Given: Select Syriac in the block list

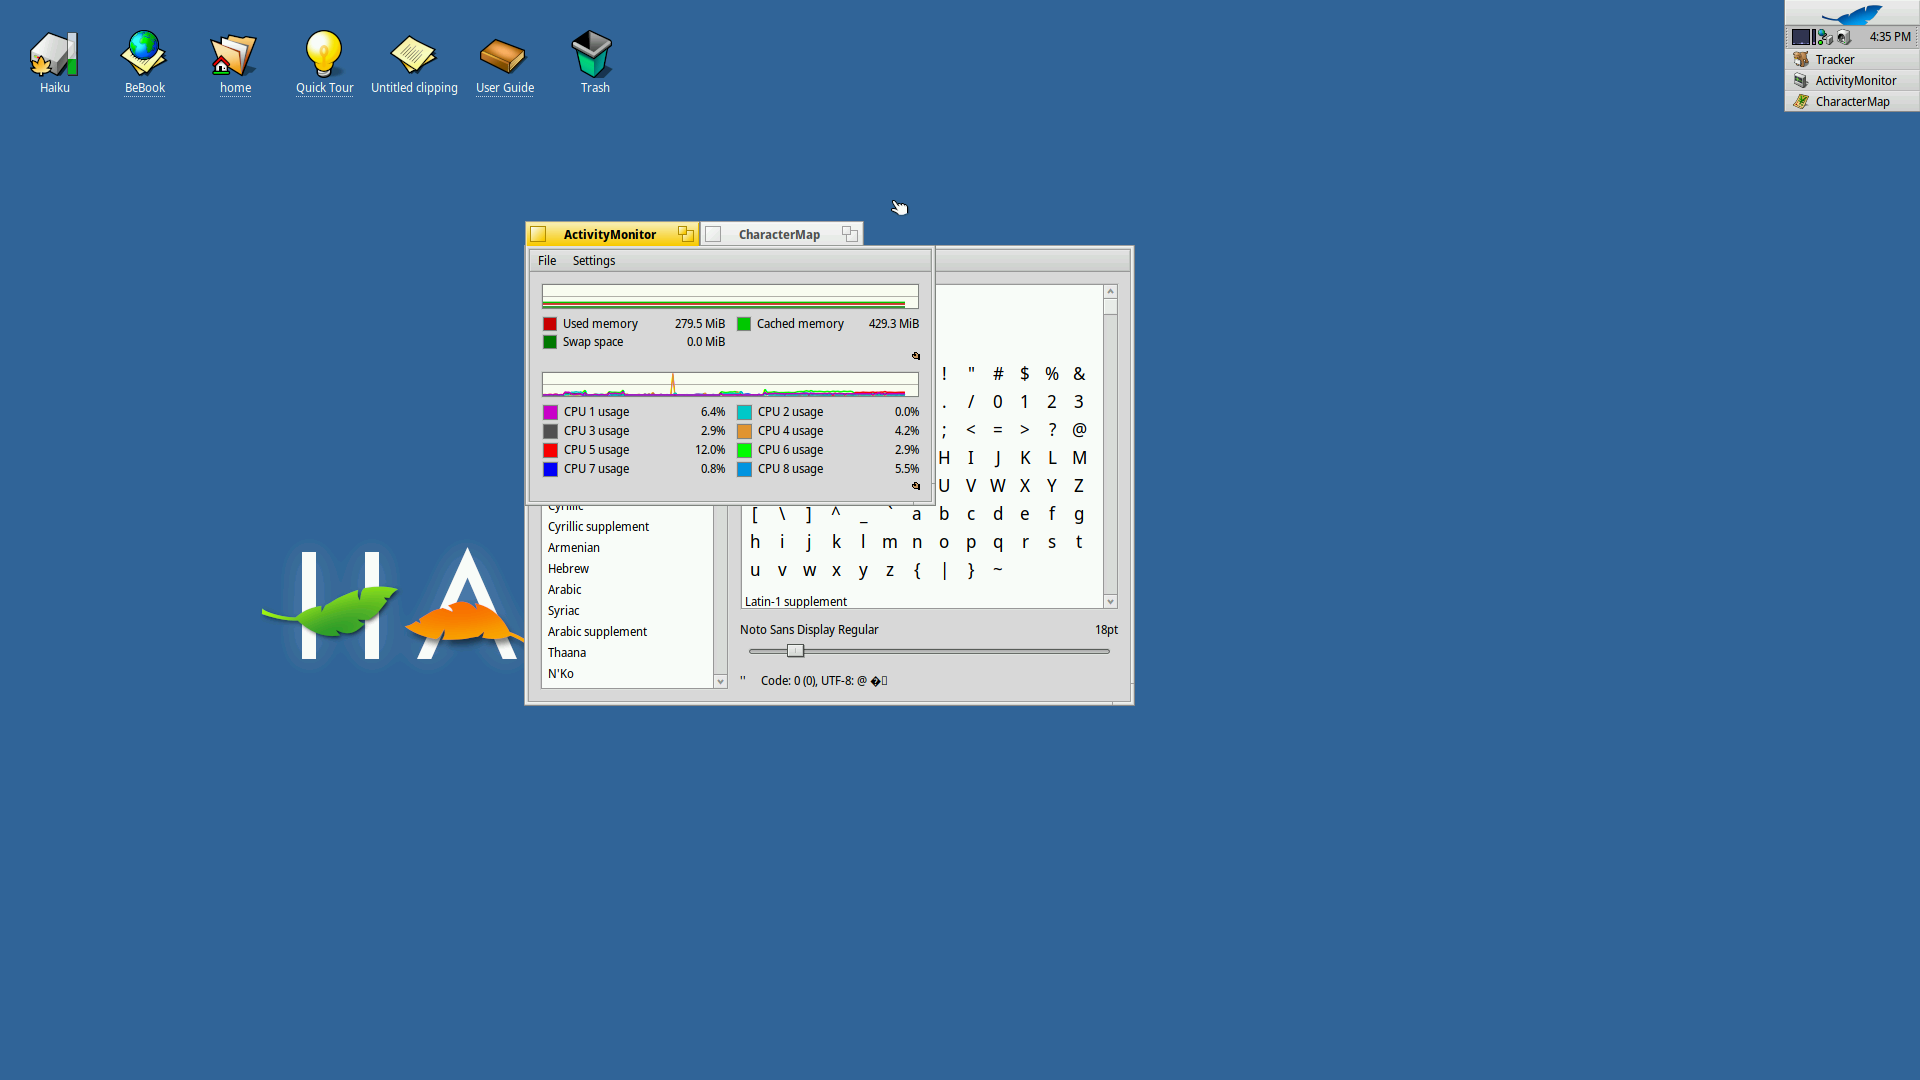Looking at the screenshot, I should click(x=627, y=611).
